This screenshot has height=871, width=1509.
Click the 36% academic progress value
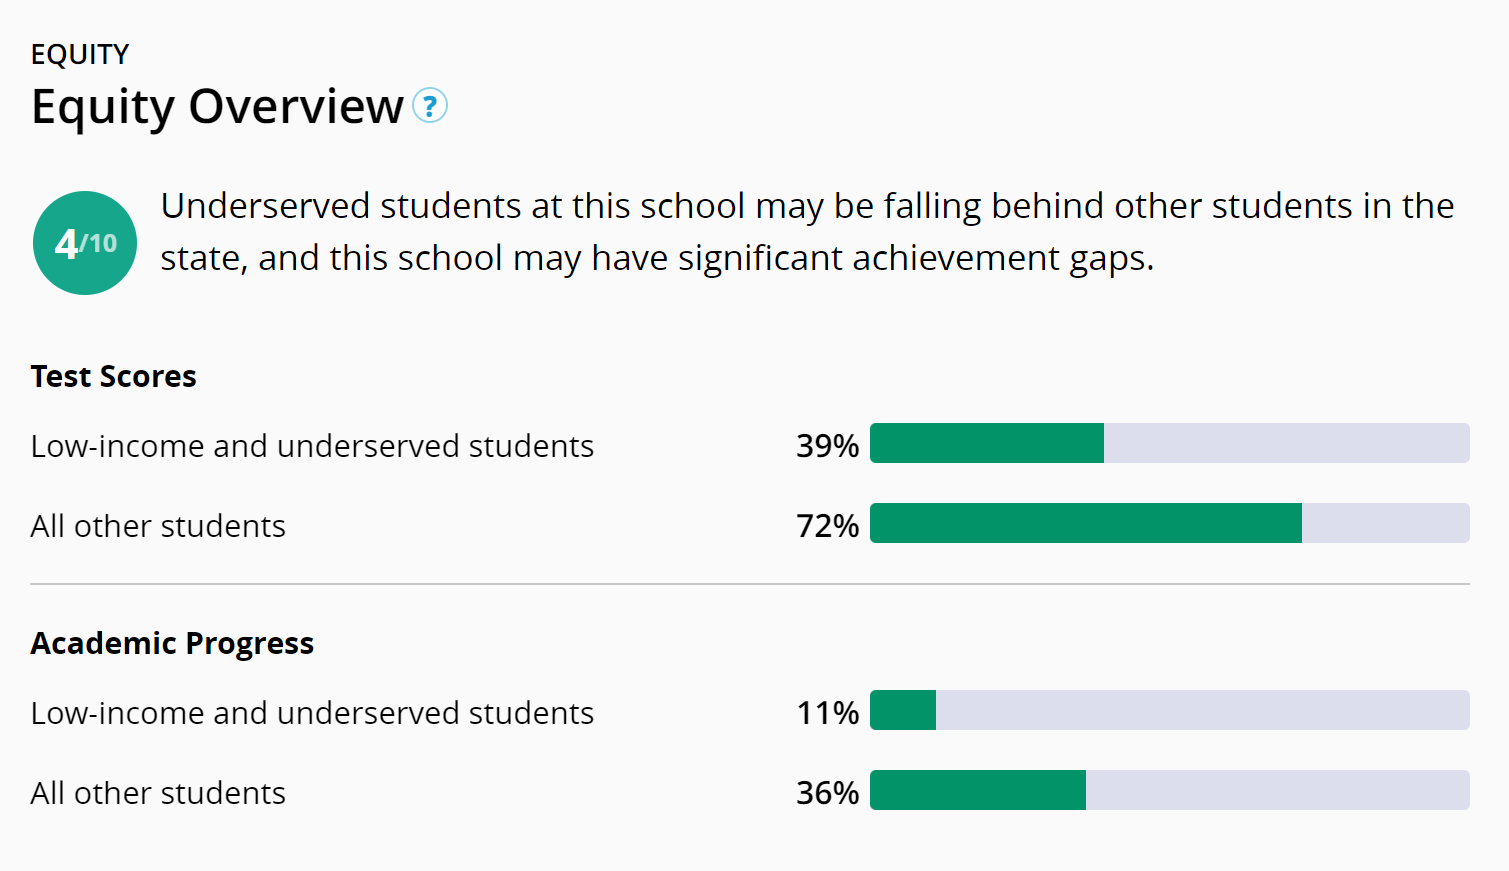(x=827, y=793)
